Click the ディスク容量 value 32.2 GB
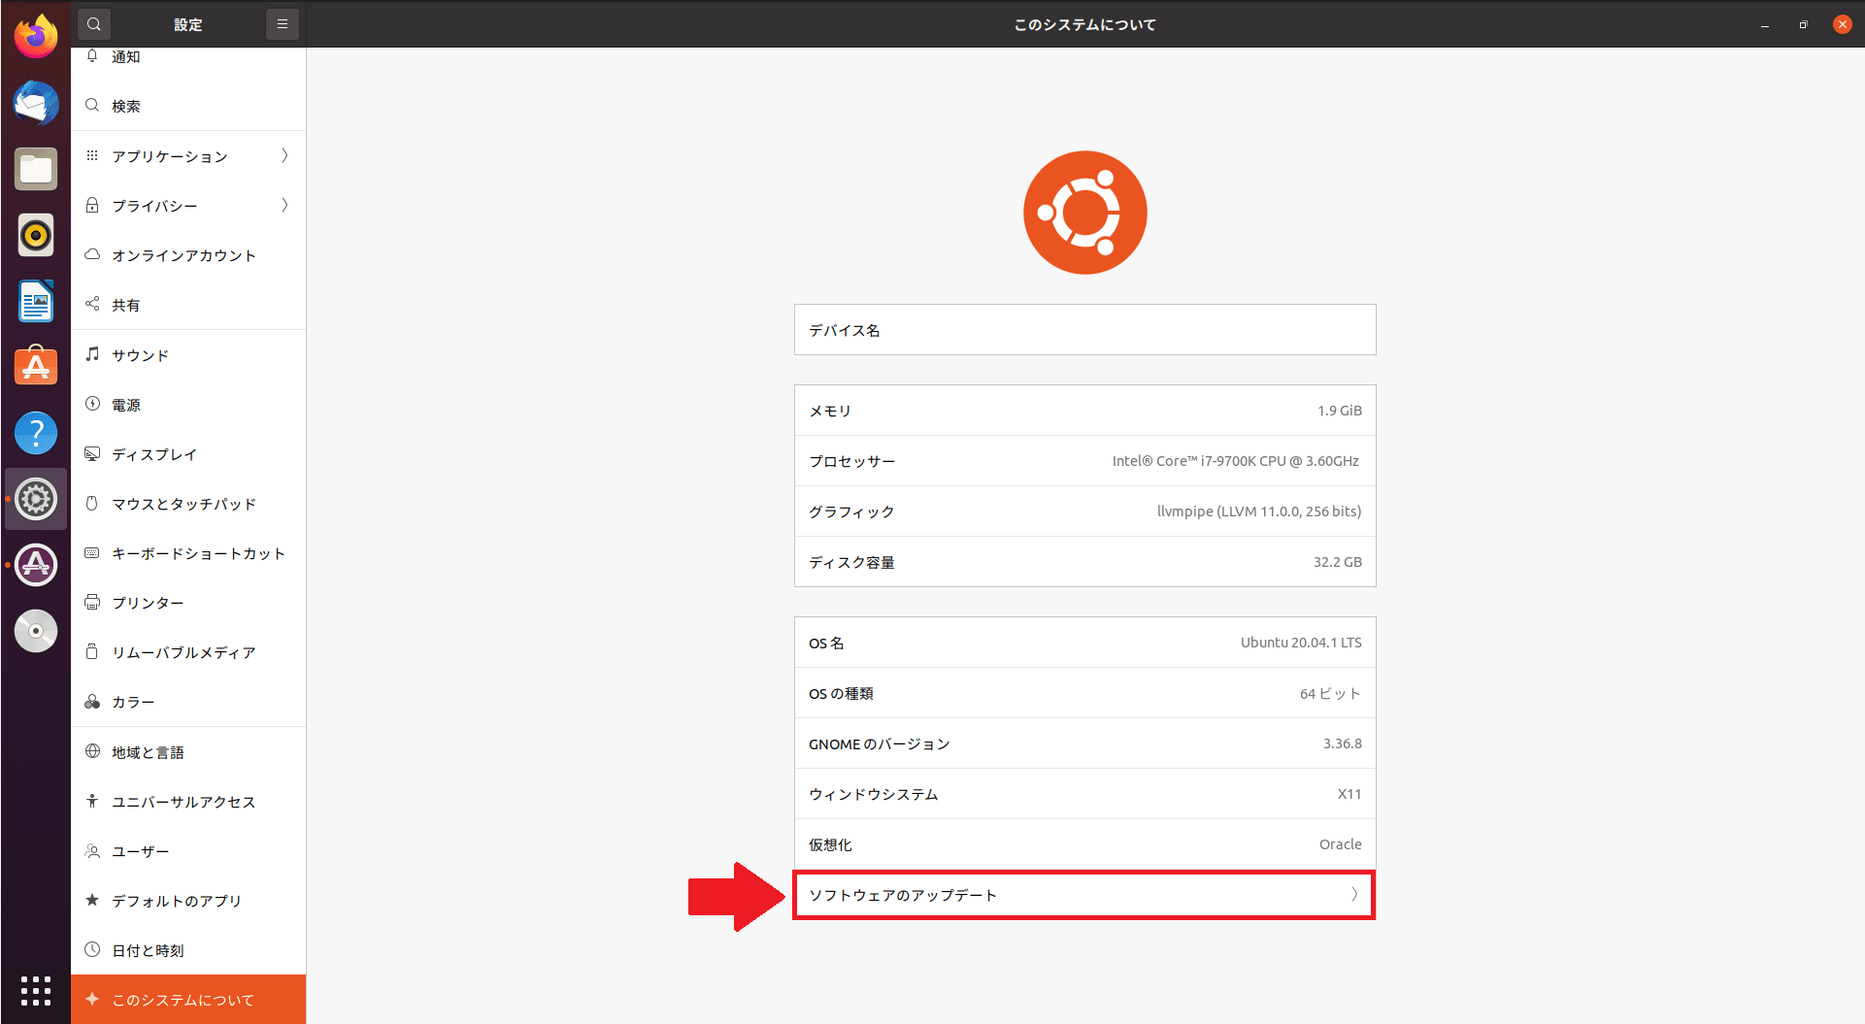Image resolution: width=1865 pixels, height=1024 pixels. 1337,562
